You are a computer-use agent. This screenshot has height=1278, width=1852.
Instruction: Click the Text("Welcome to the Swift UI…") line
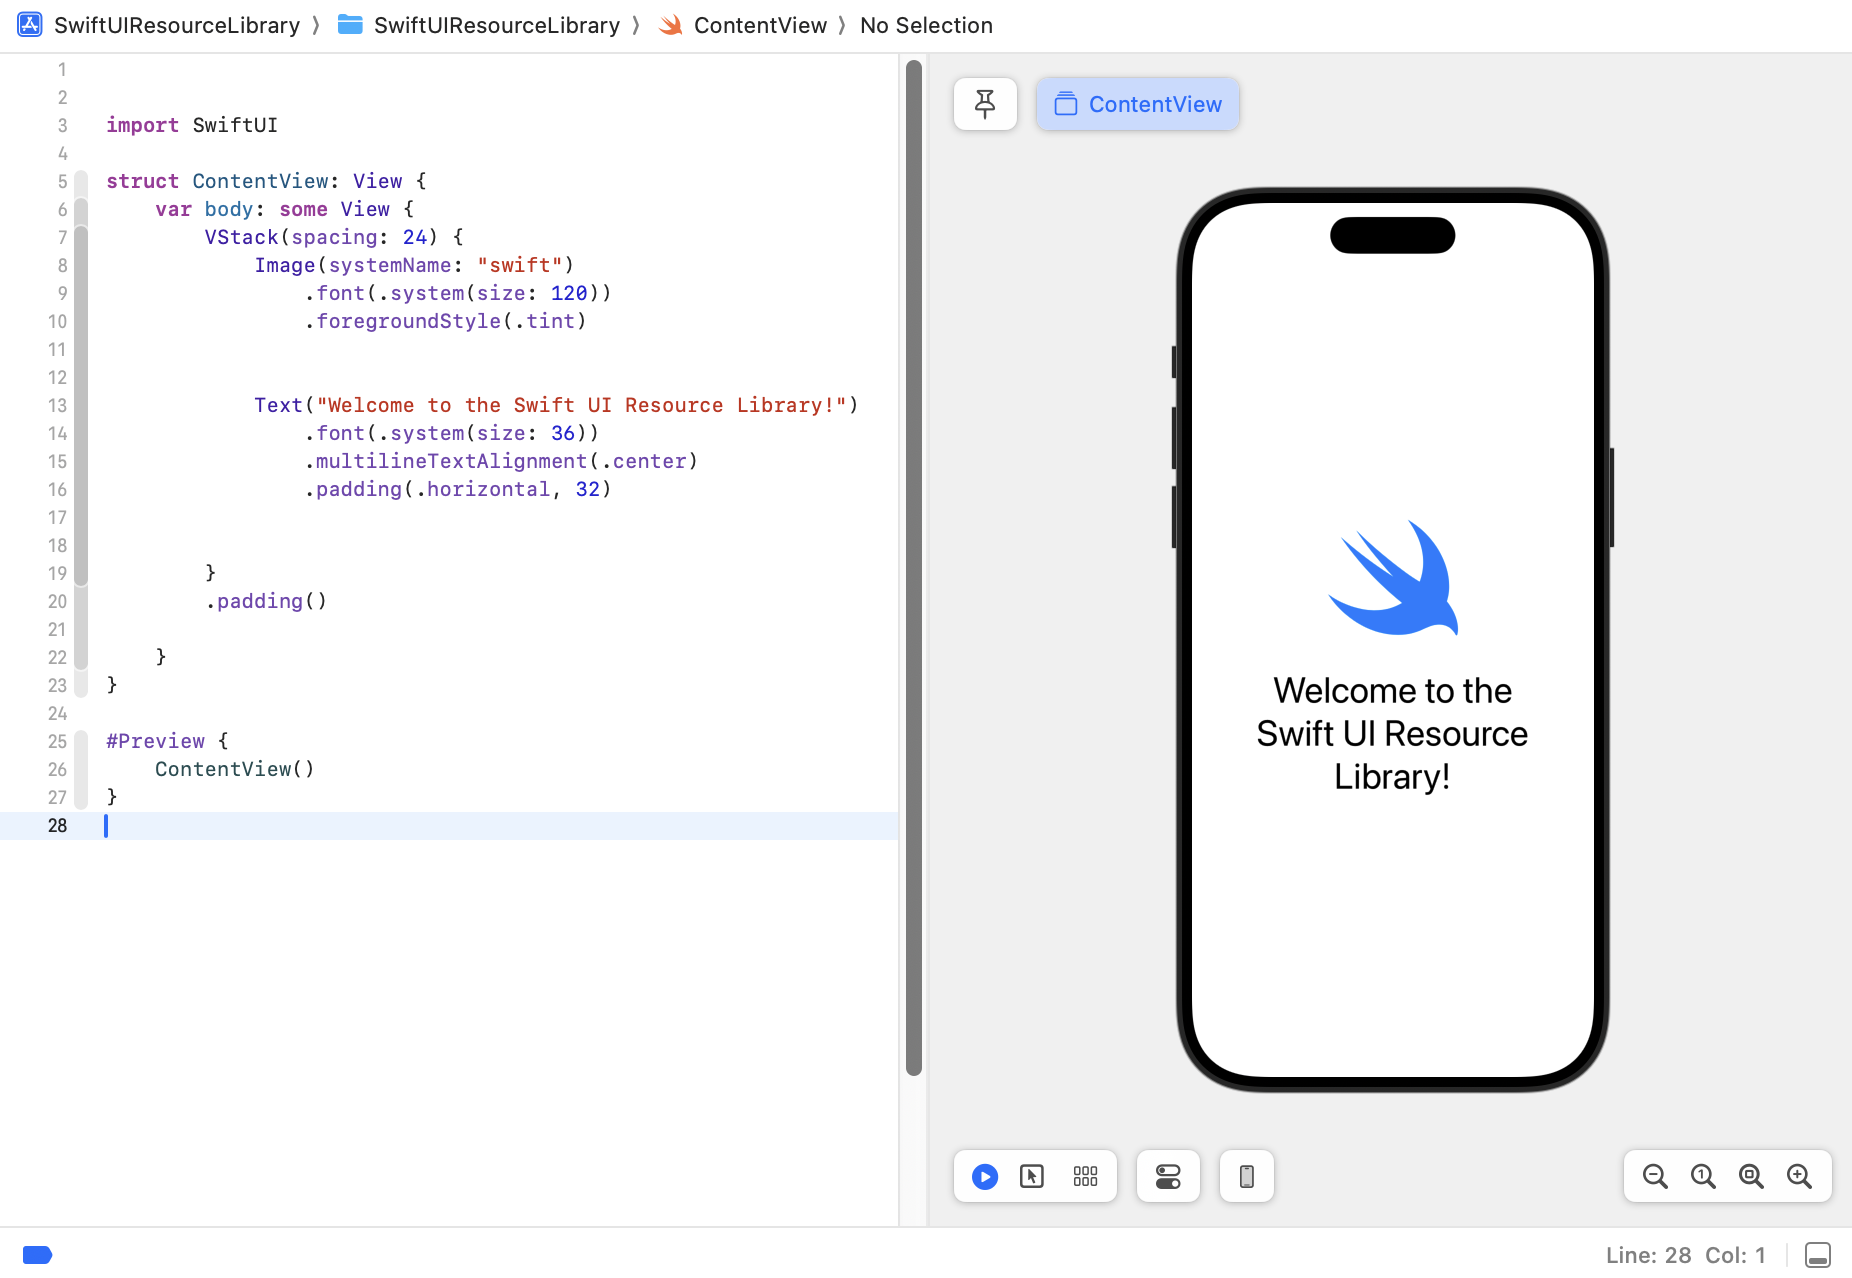[556, 405]
